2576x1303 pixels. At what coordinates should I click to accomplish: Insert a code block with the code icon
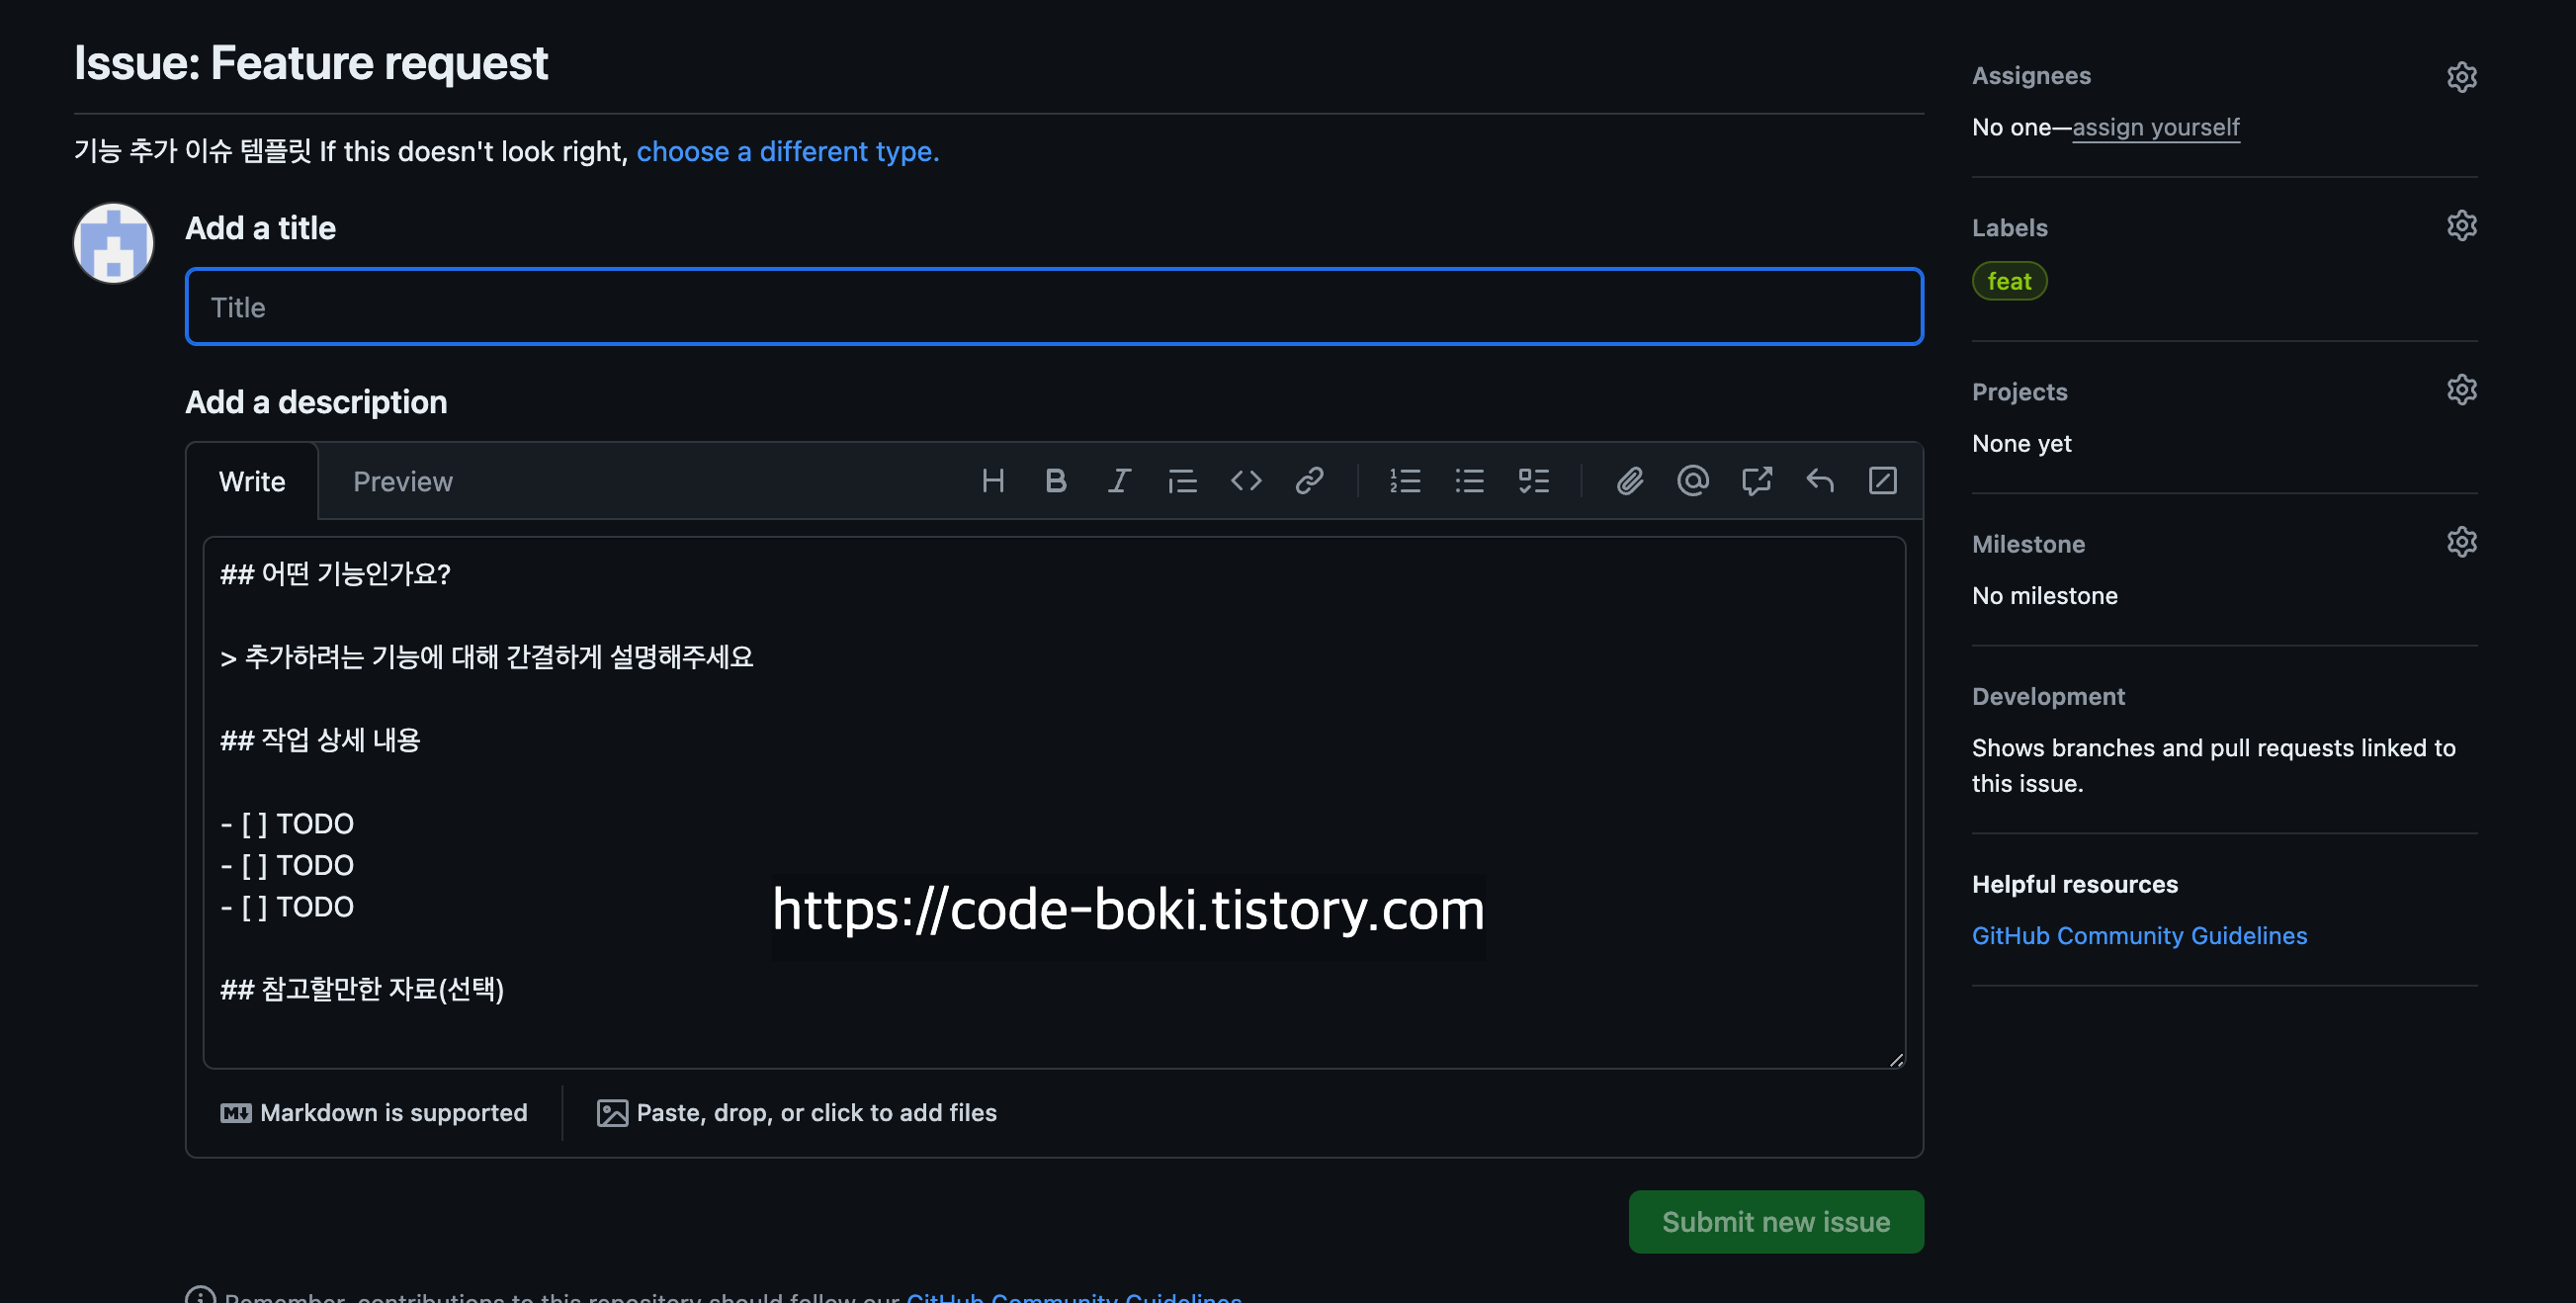1246,481
